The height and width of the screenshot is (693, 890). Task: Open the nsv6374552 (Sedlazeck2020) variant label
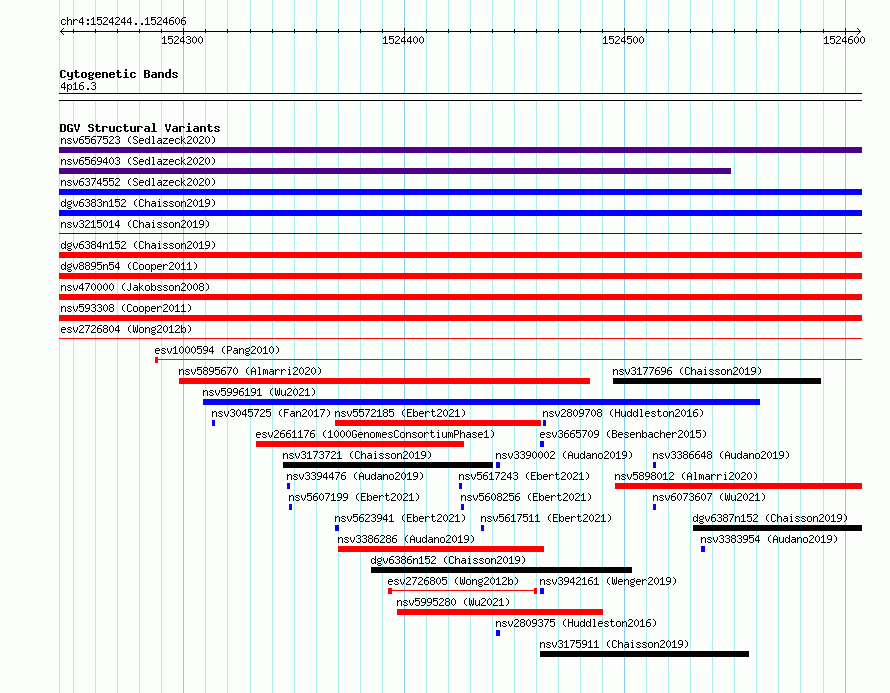click(x=138, y=182)
